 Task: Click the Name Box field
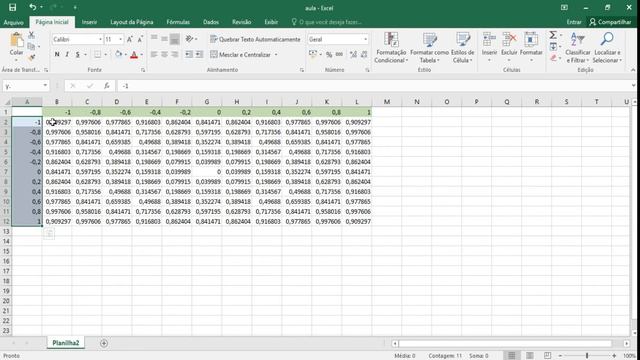tap(22, 86)
